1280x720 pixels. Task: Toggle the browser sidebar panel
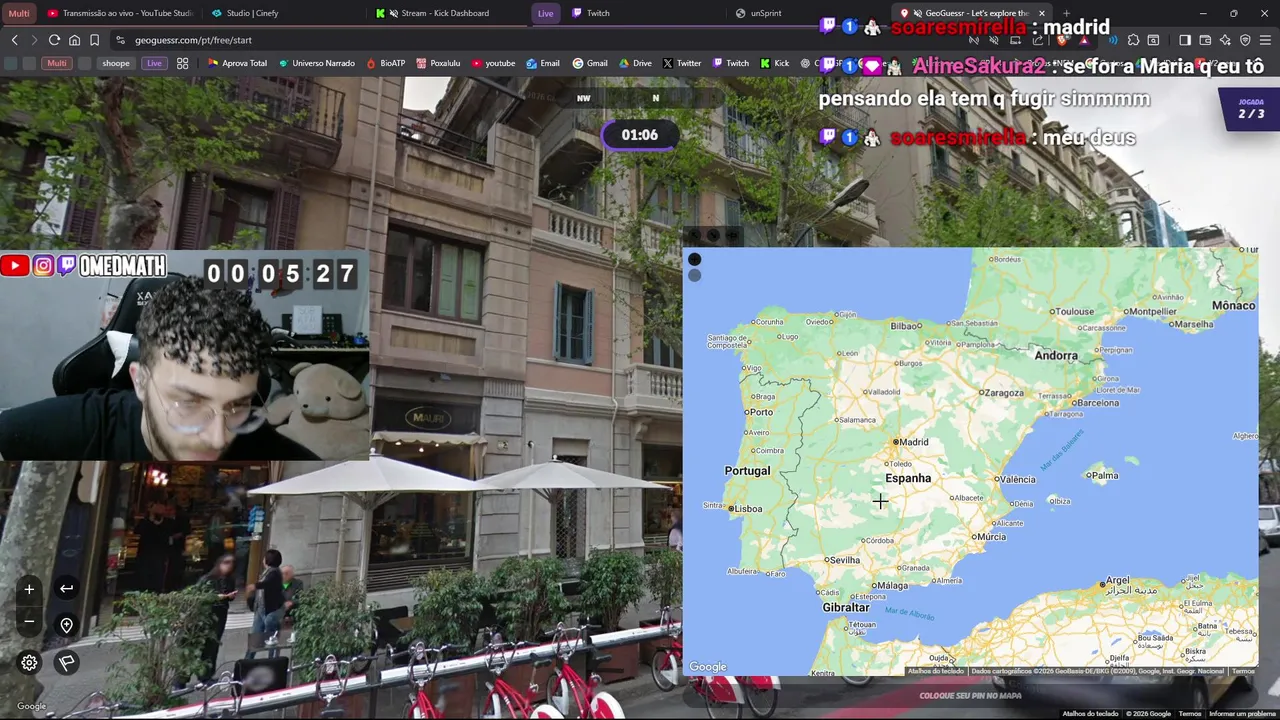pos(1185,40)
